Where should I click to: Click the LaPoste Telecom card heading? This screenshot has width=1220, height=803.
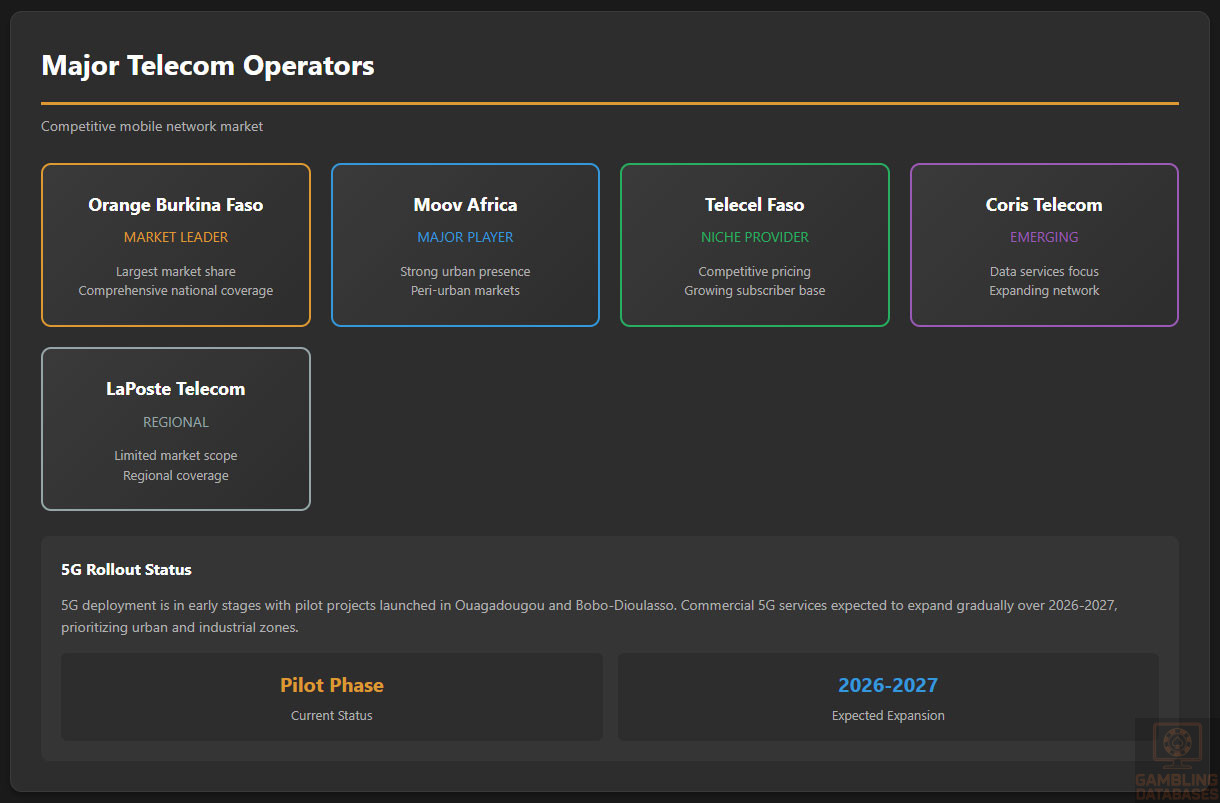coord(176,389)
